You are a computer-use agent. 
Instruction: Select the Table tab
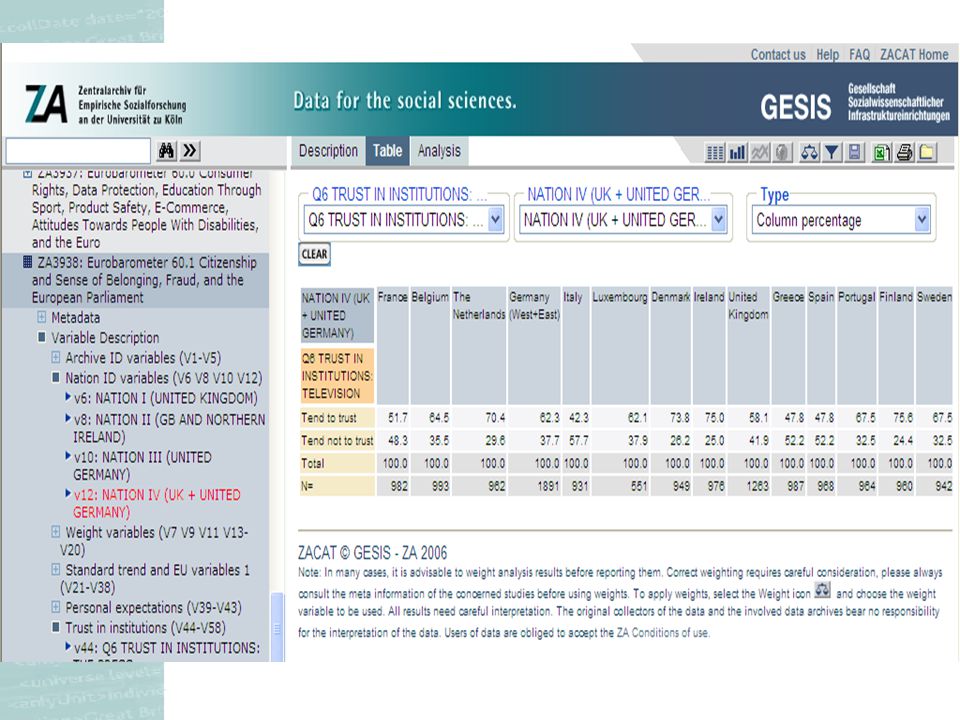point(388,151)
